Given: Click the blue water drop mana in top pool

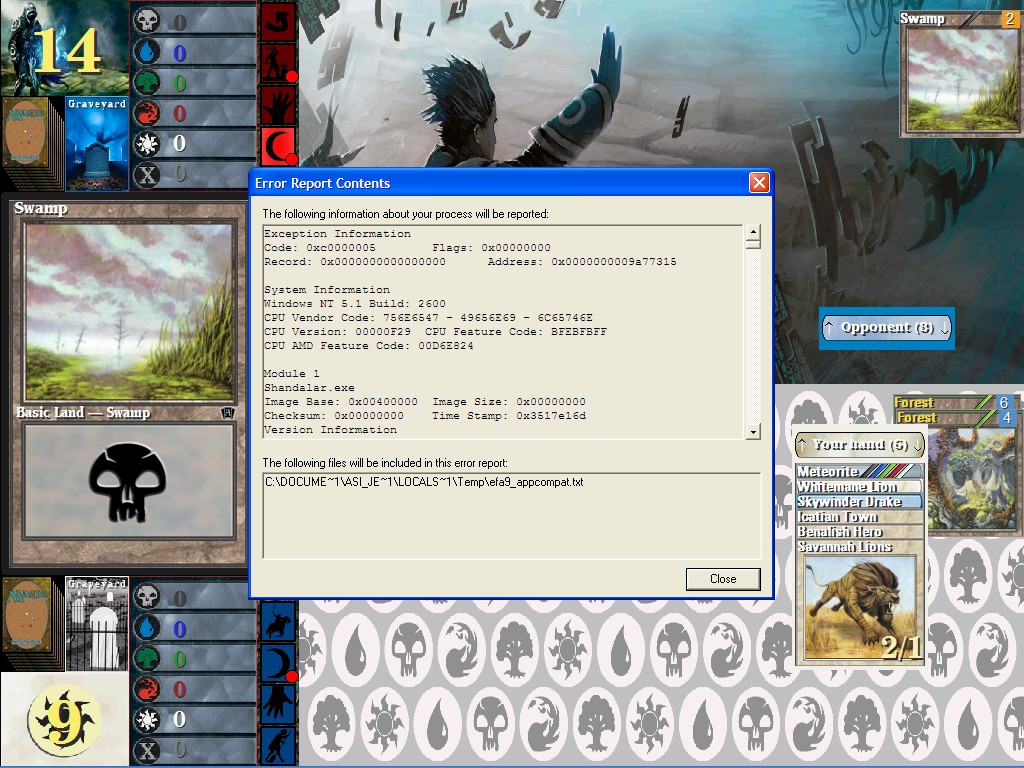Looking at the screenshot, I should point(147,52).
